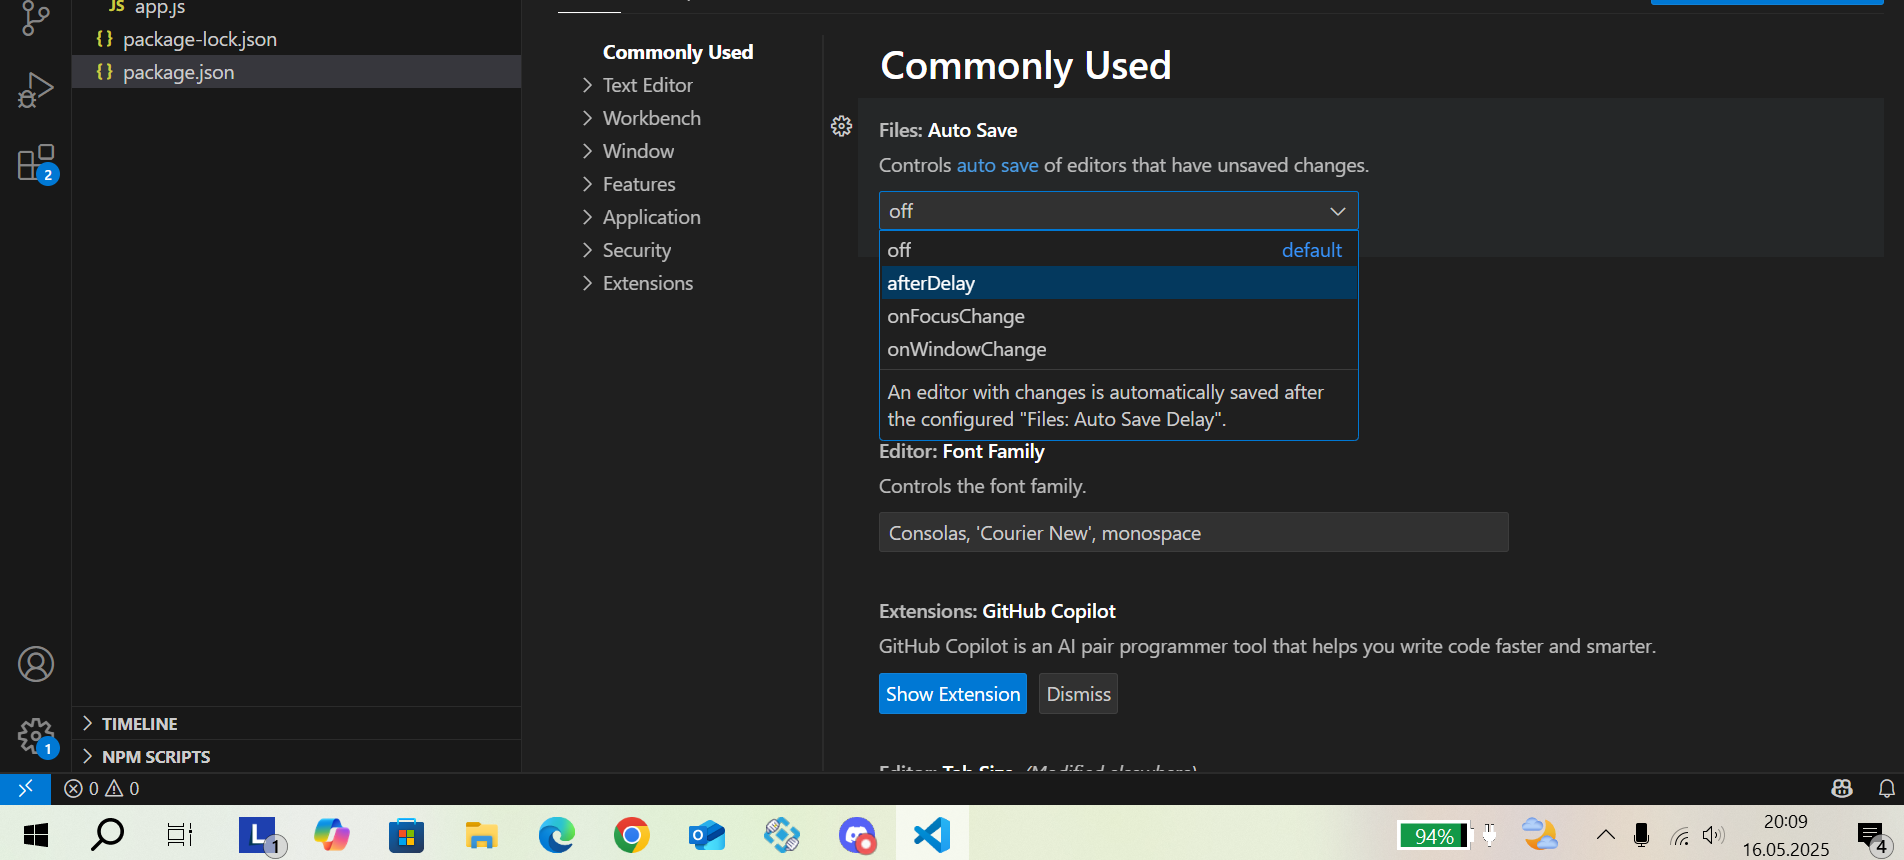The width and height of the screenshot is (1904, 860).
Task: Open the Manage gear in the activity bar
Action: point(36,738)
